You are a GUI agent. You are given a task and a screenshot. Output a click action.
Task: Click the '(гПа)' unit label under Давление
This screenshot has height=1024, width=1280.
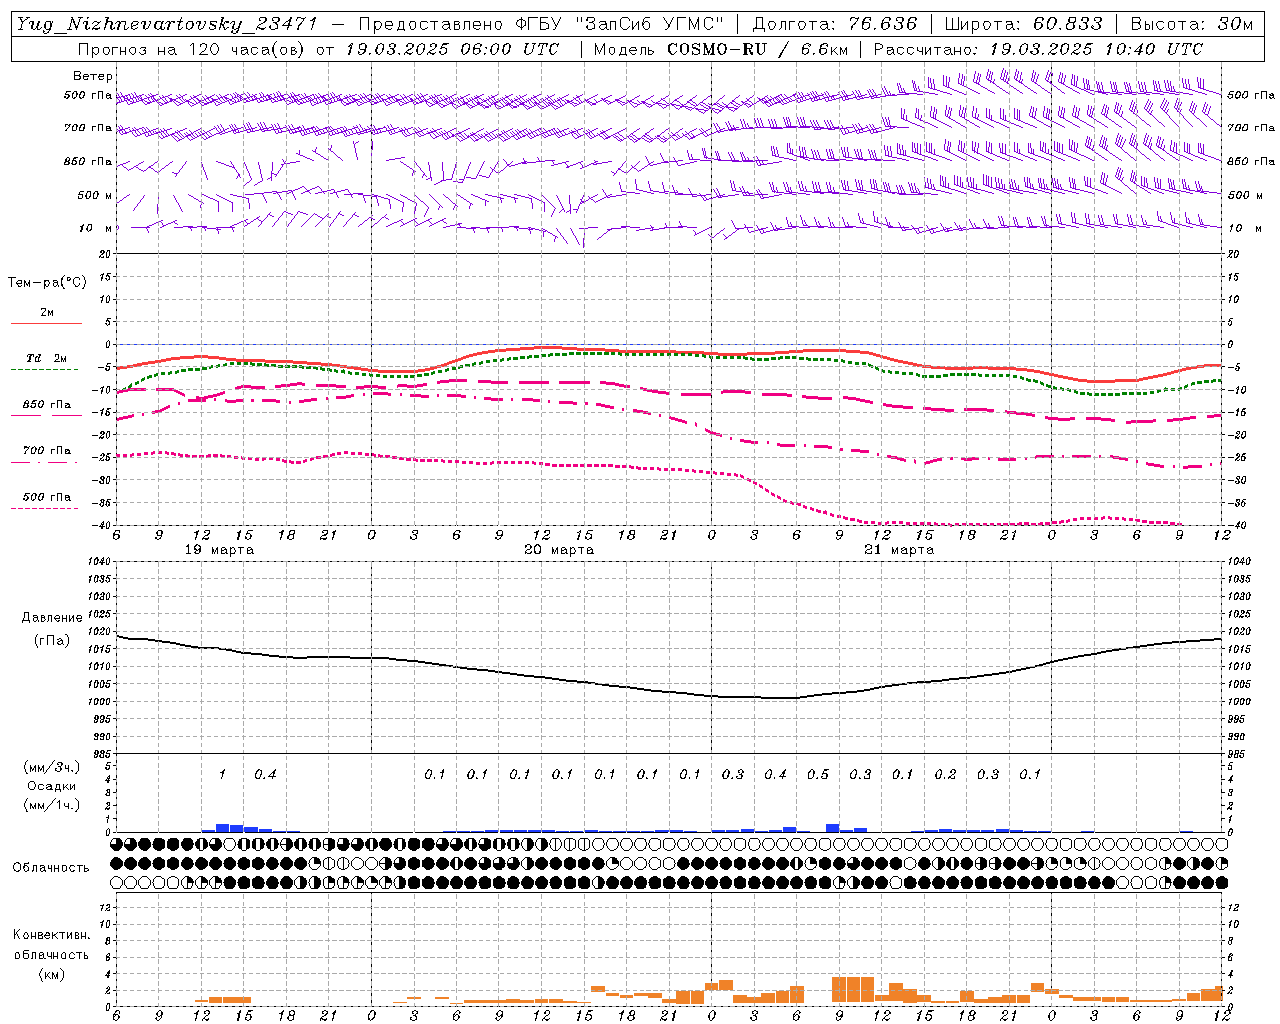(x=52, y=641)
